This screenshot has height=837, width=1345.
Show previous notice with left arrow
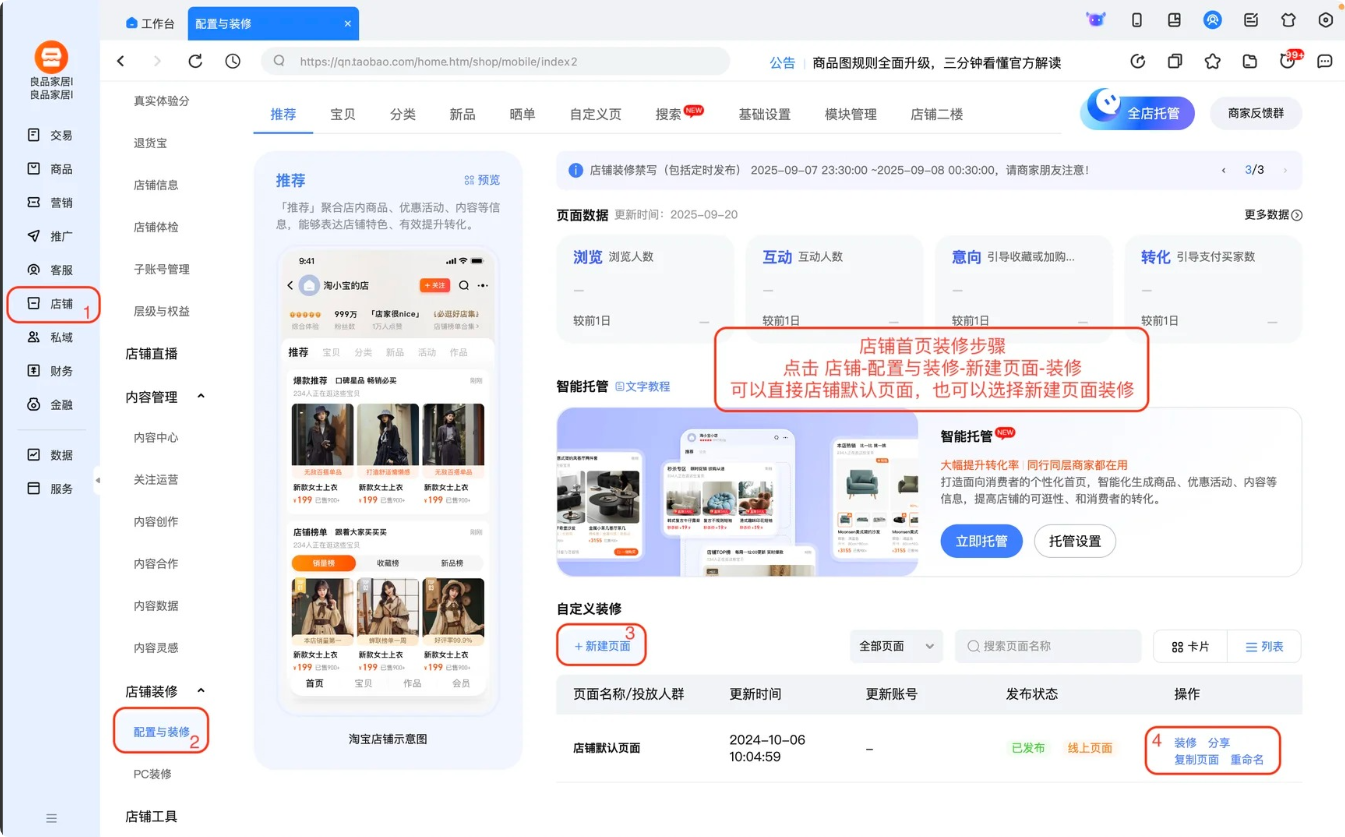[1224, 171]
